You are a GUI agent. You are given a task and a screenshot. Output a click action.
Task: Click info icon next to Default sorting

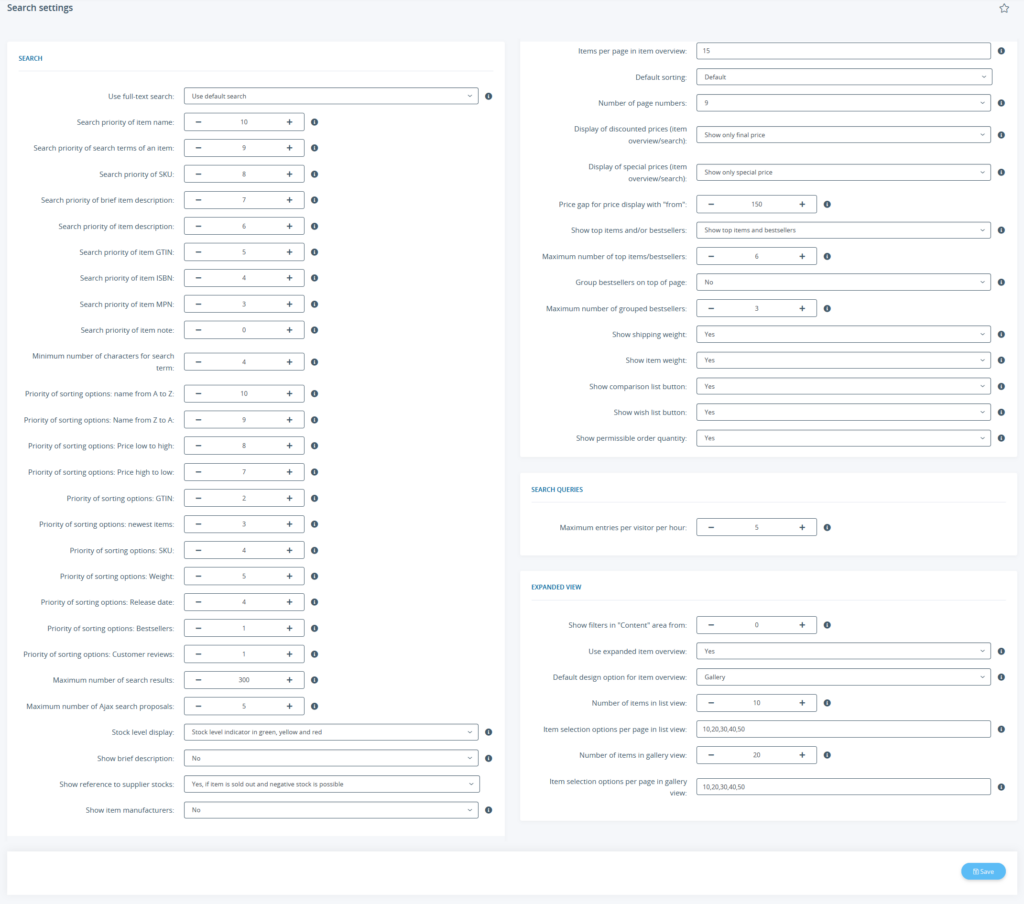(1001, 76)
